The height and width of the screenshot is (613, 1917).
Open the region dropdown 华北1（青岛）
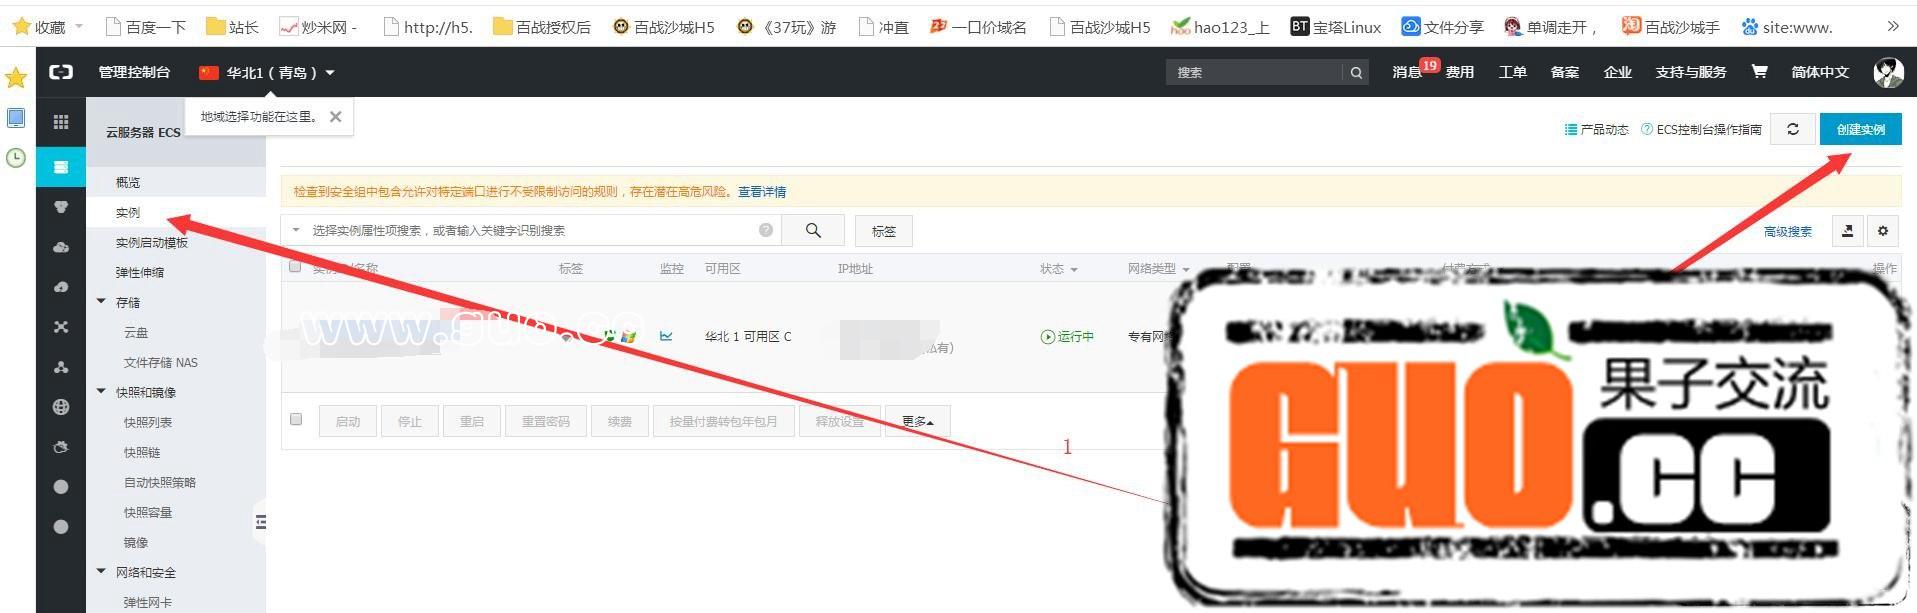[x=268, y=72]
